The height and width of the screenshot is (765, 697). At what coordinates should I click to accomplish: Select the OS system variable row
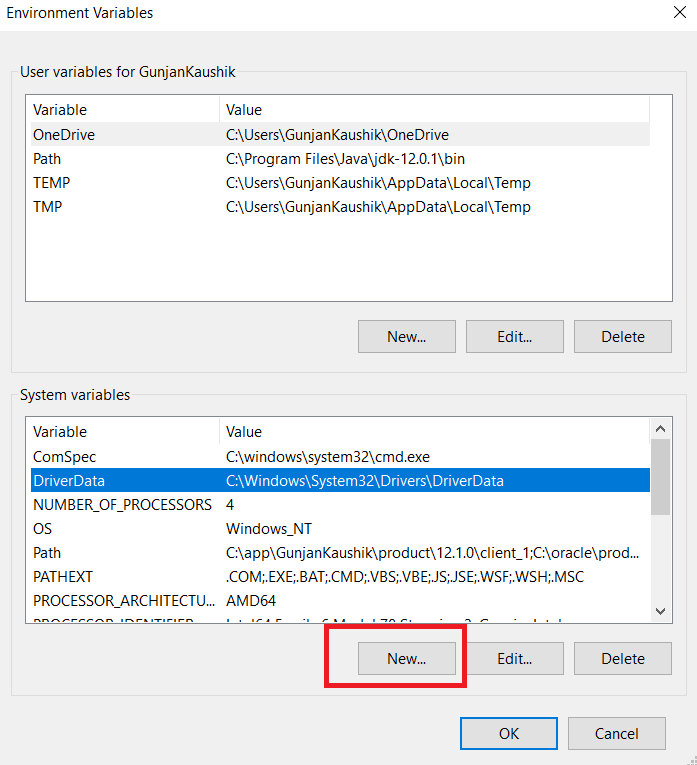click(x=42, y=528)
